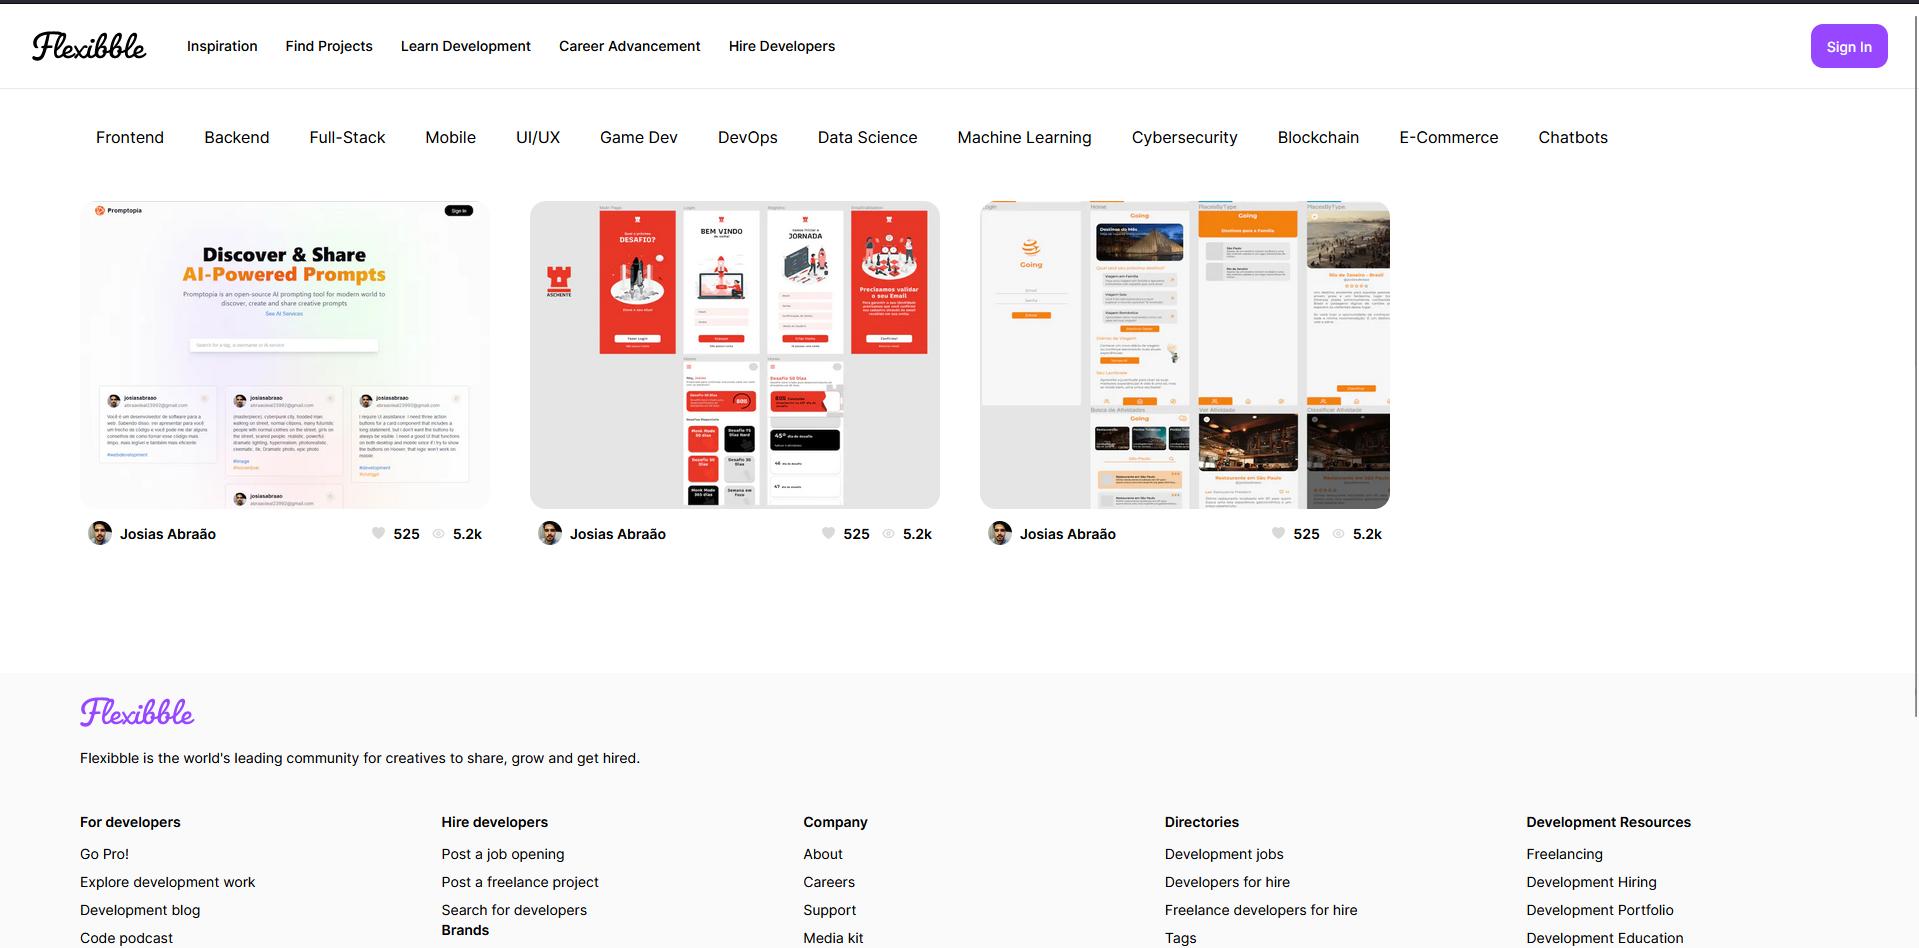Viewport: 1919px width, 948px height.
Task: Click the eye icon on the Promptopia project card
Action: coord(438,534)
